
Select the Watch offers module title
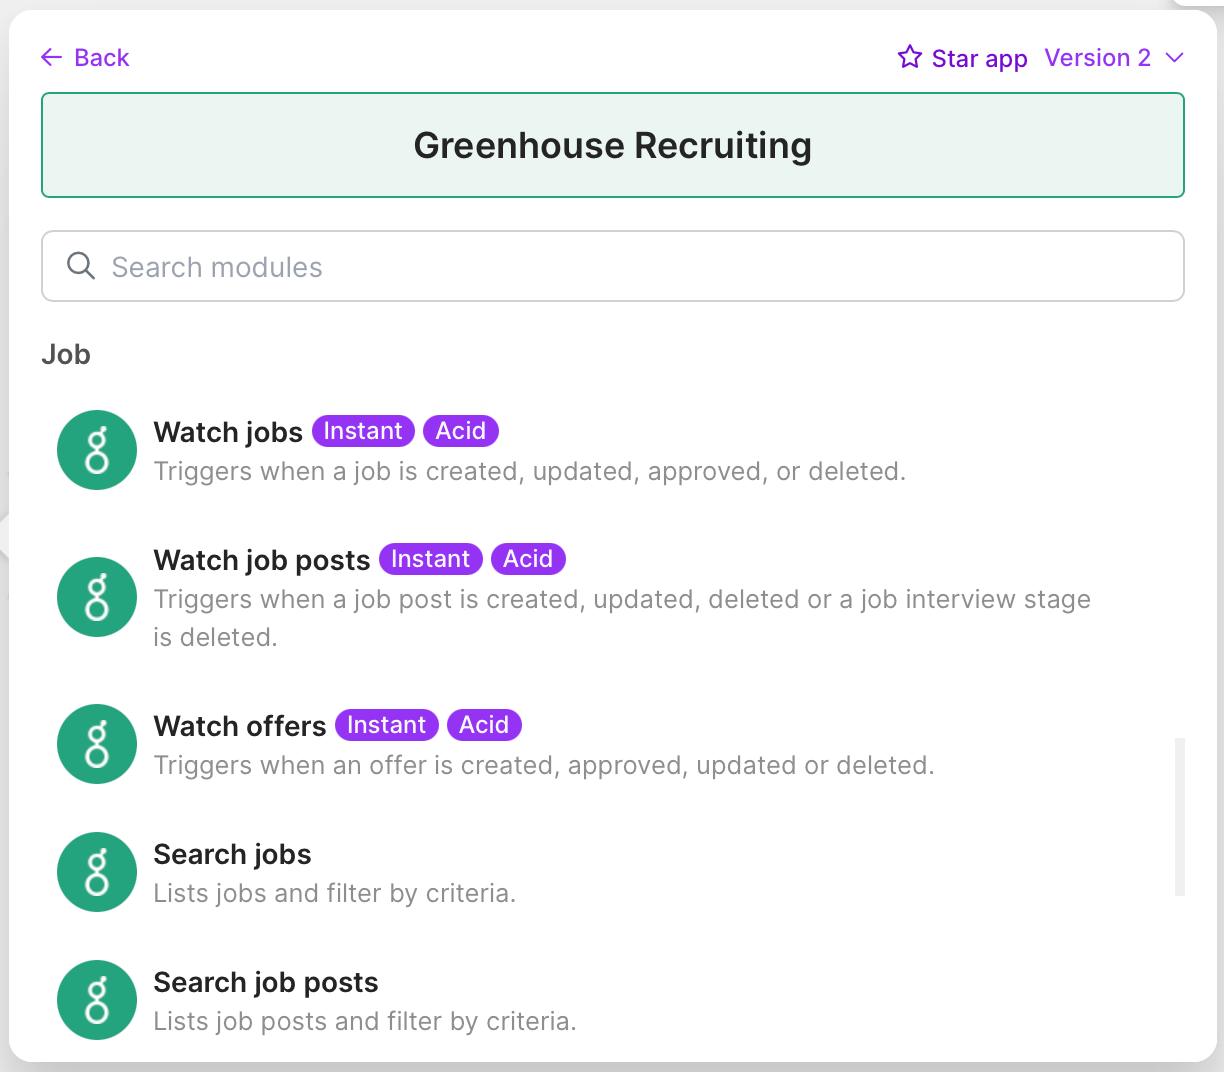[x=240, y=726]
